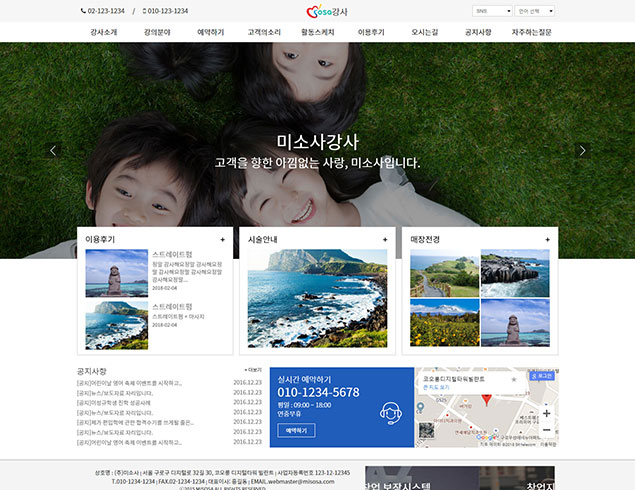Click the headset support icon
Viewport: 635px width, 490px height.
point(391,413)
